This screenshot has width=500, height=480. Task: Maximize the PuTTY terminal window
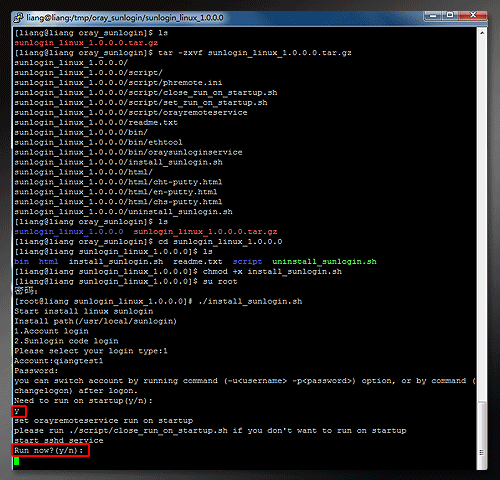450,15
